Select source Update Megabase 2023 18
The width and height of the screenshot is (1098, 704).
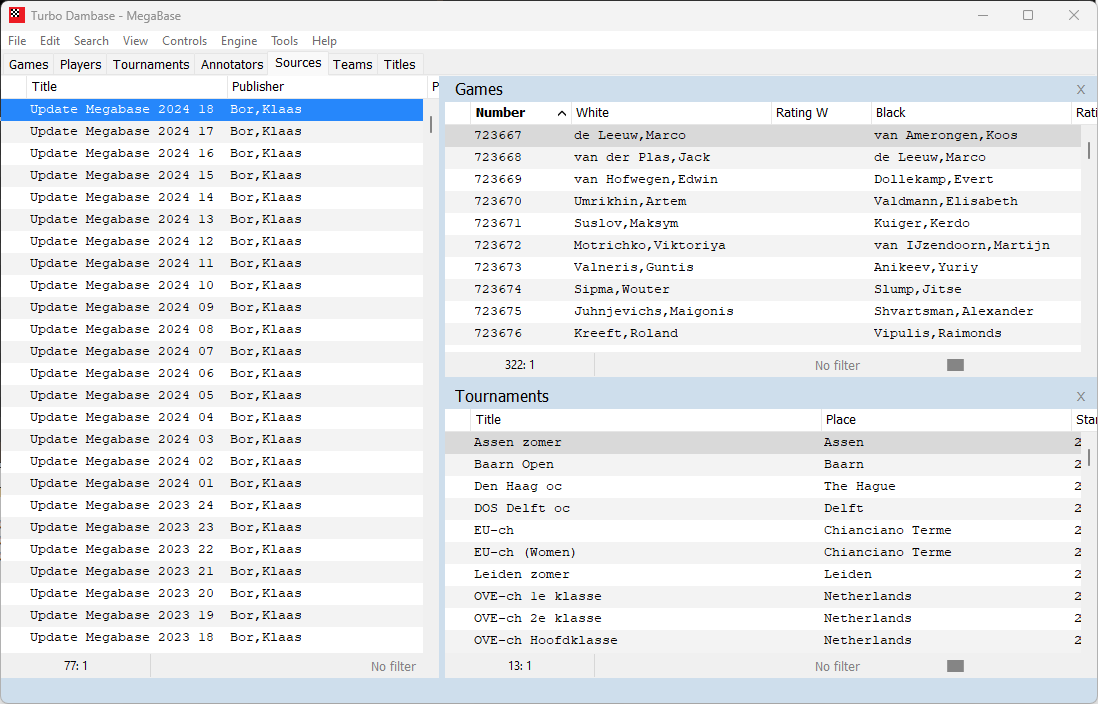pos(212,637)
